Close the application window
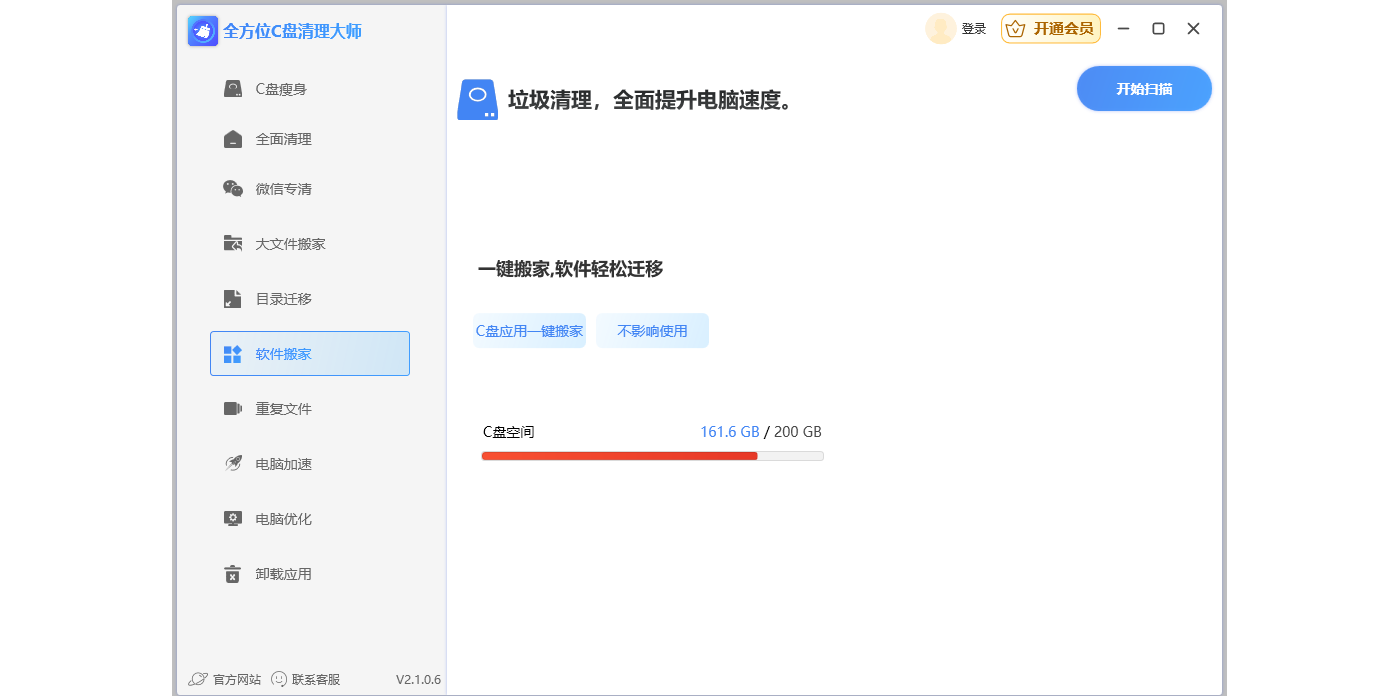The height and width of the screenshot is (696, 1400). [x=1193, y=29]
